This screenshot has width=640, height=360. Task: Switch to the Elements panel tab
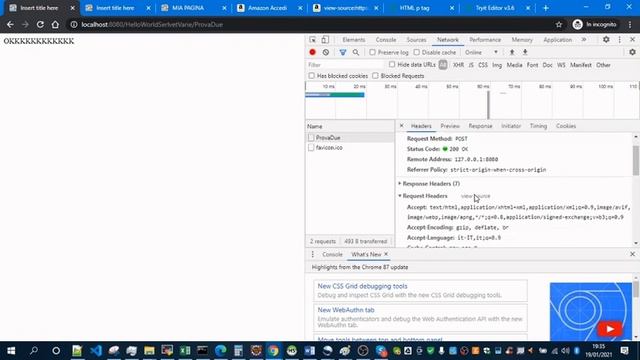coord(354,40)
